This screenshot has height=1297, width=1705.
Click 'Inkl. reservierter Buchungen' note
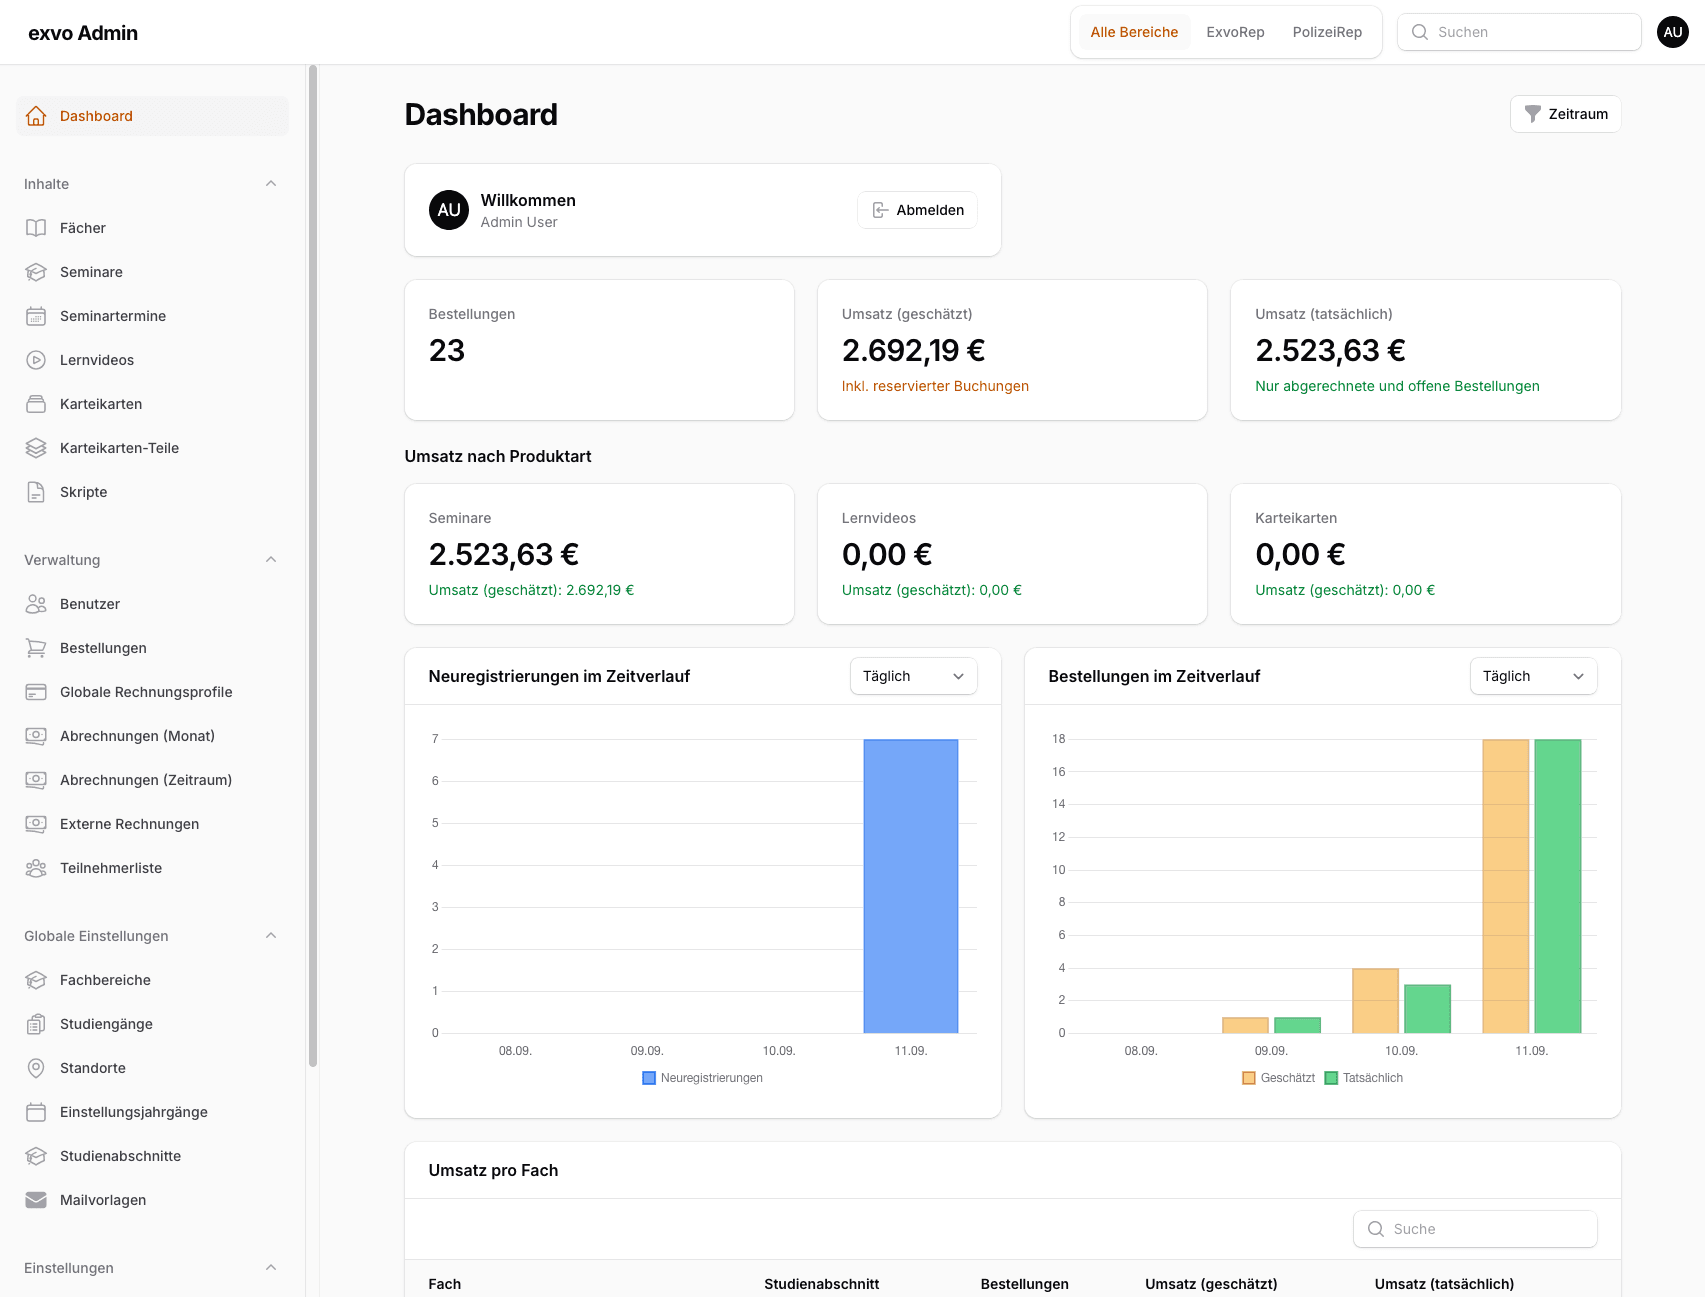935,386
